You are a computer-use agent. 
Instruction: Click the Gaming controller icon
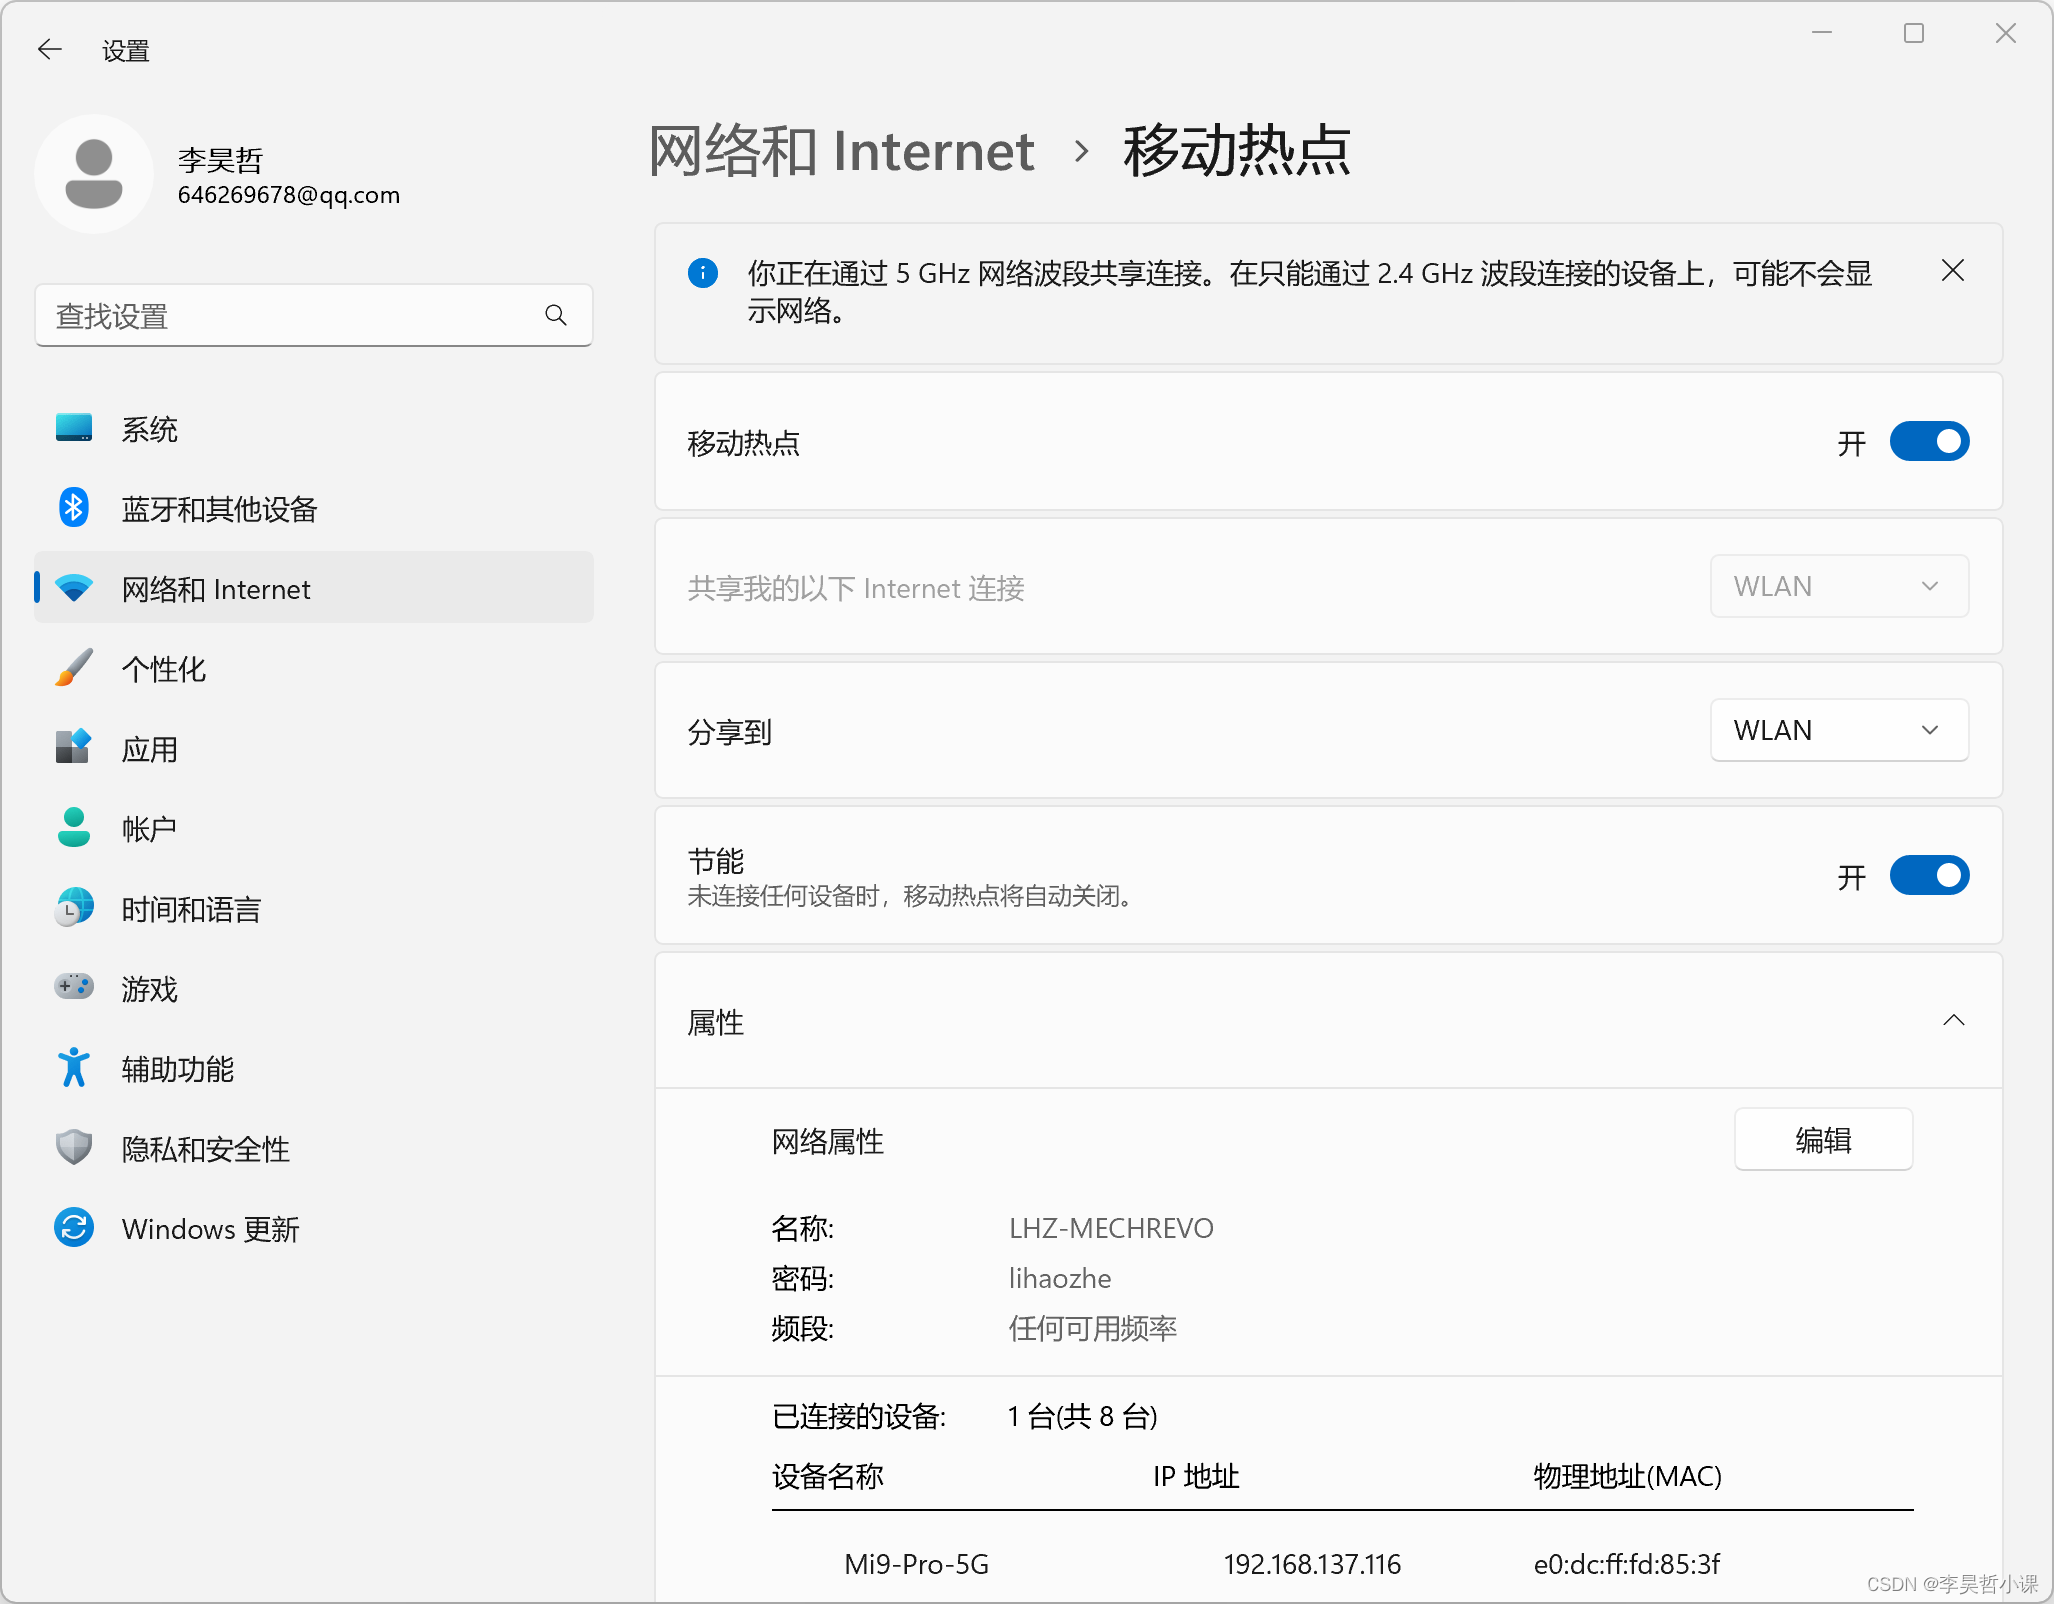point(73,987)
